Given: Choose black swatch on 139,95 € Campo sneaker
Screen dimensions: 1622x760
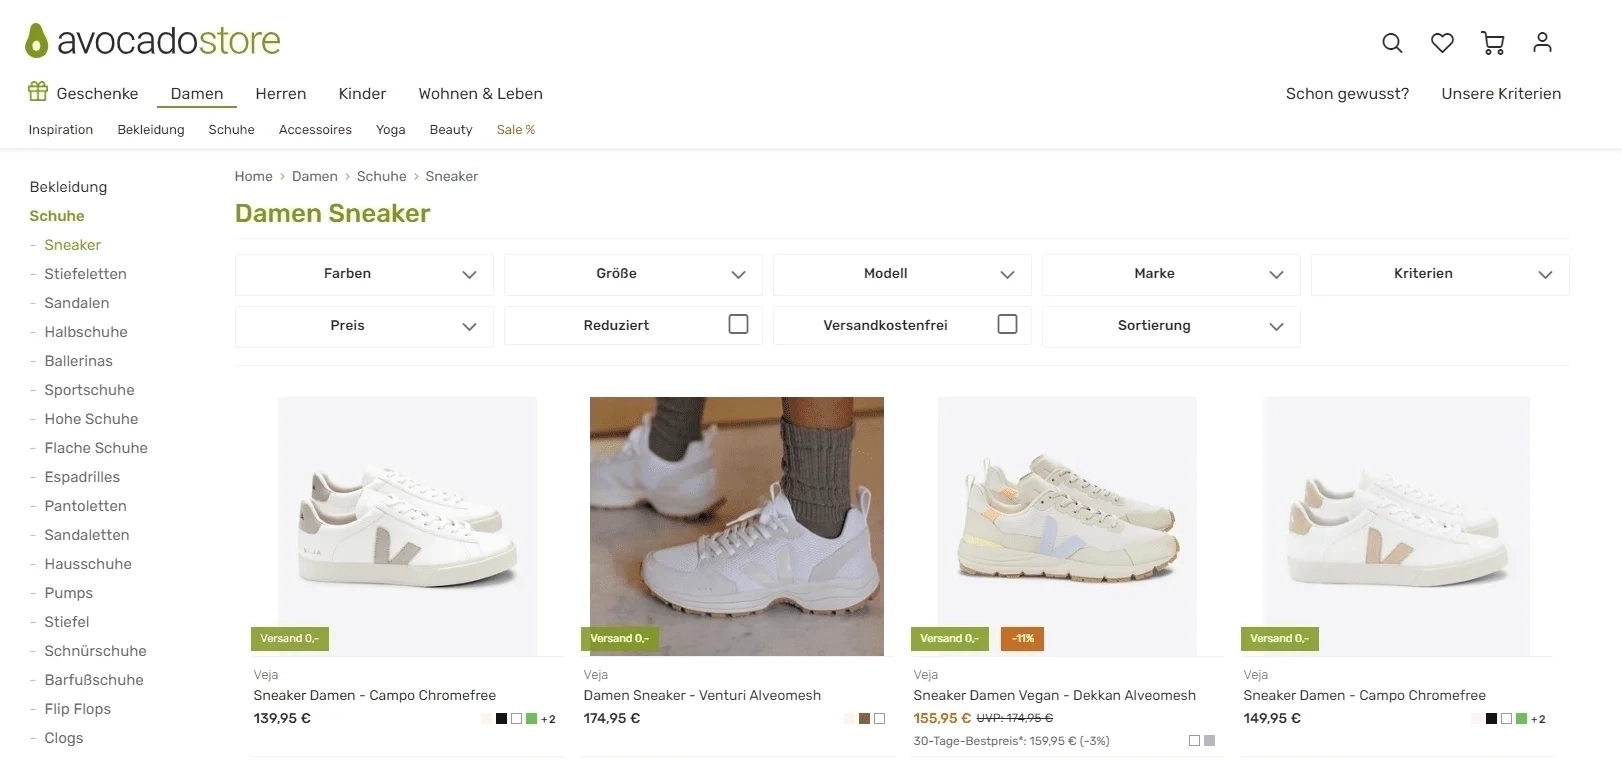Looking at the screenshot, I should 502,719.
